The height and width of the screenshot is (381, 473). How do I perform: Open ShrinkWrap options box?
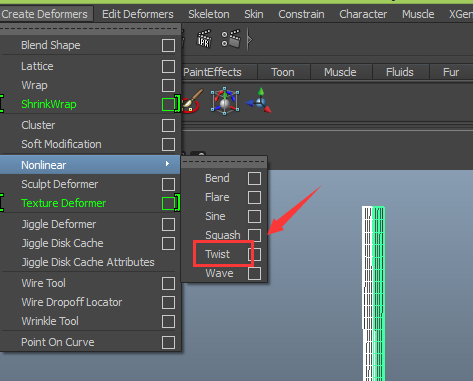pyautogui.click(x=168, y=104)
